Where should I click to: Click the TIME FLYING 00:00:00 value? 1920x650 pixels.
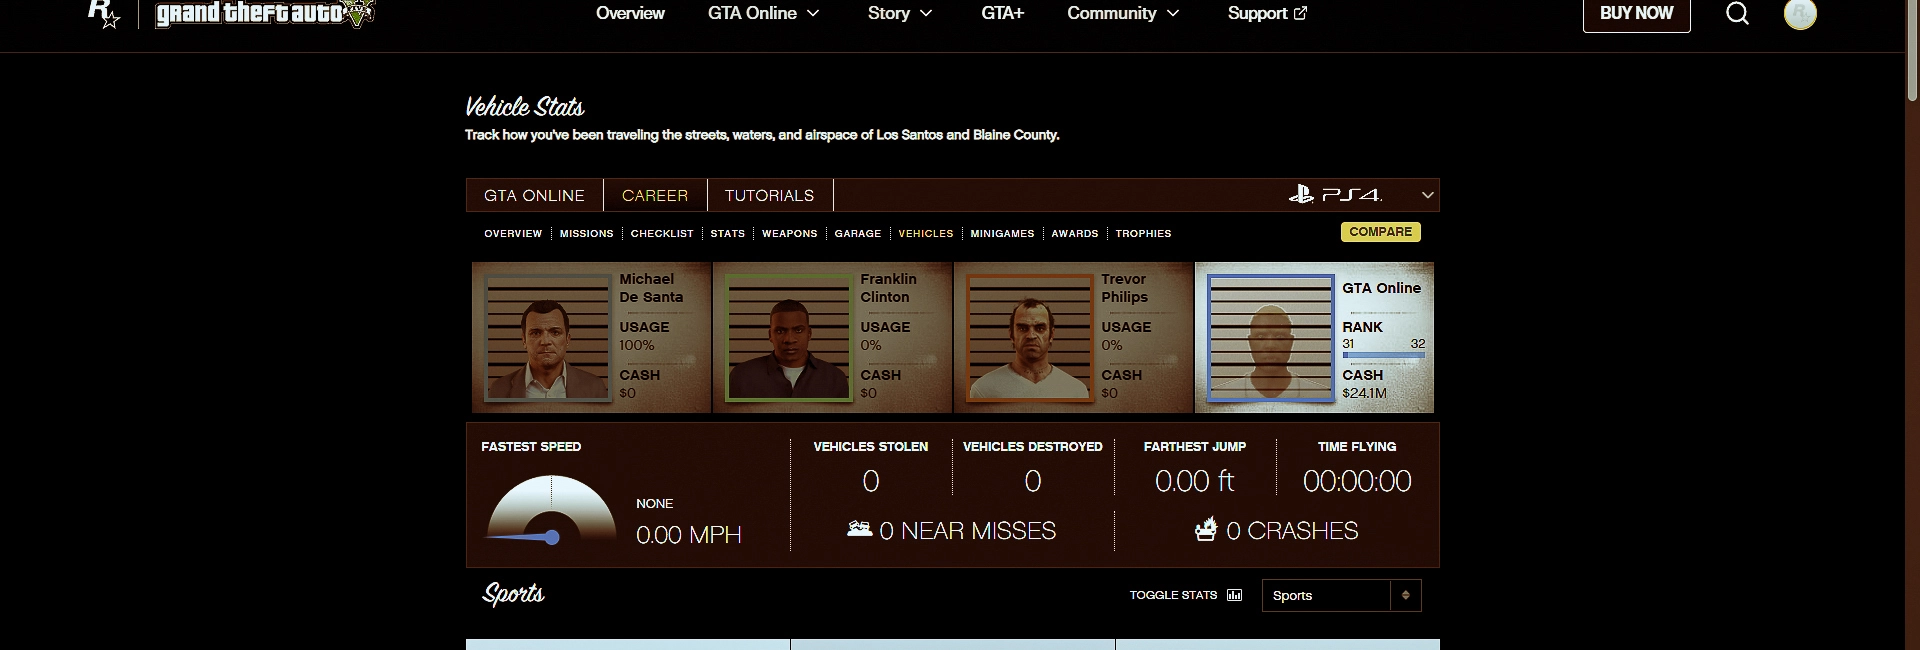pos(1357,481)
